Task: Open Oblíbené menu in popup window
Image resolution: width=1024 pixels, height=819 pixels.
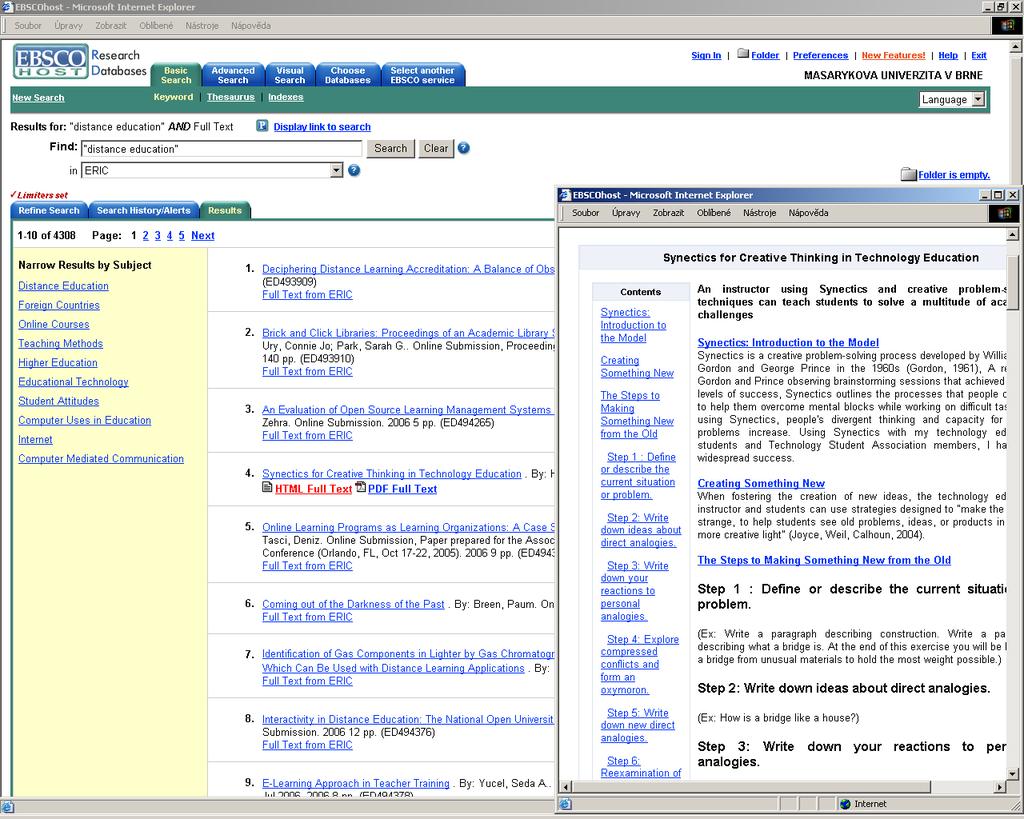Action: 714,213
